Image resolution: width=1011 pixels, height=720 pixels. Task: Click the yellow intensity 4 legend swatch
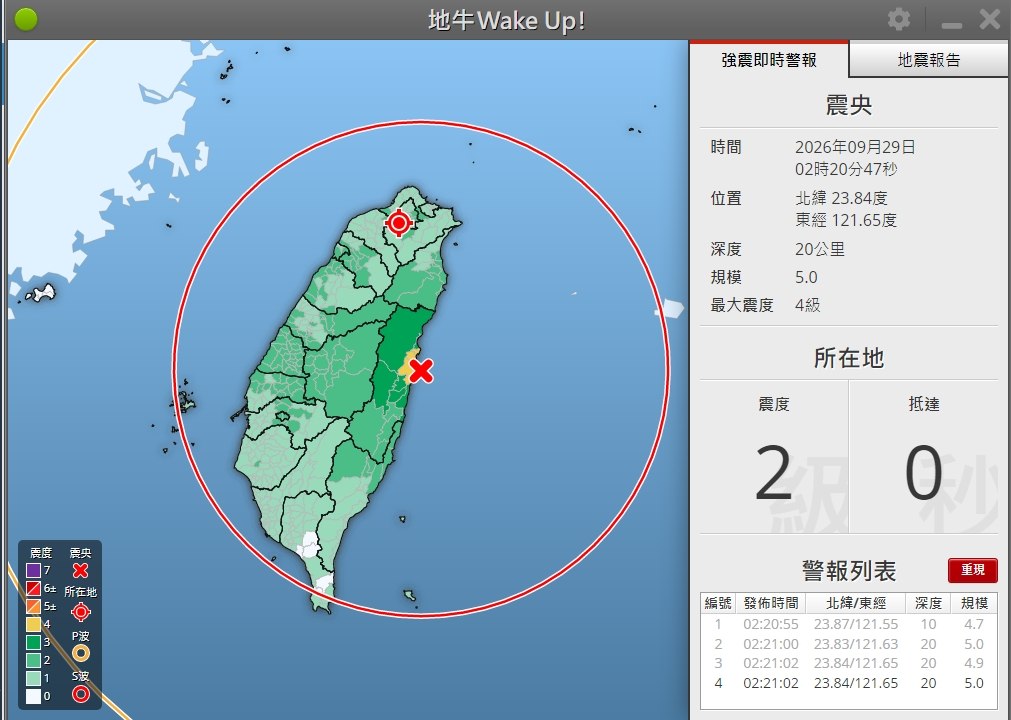[34, 625]
